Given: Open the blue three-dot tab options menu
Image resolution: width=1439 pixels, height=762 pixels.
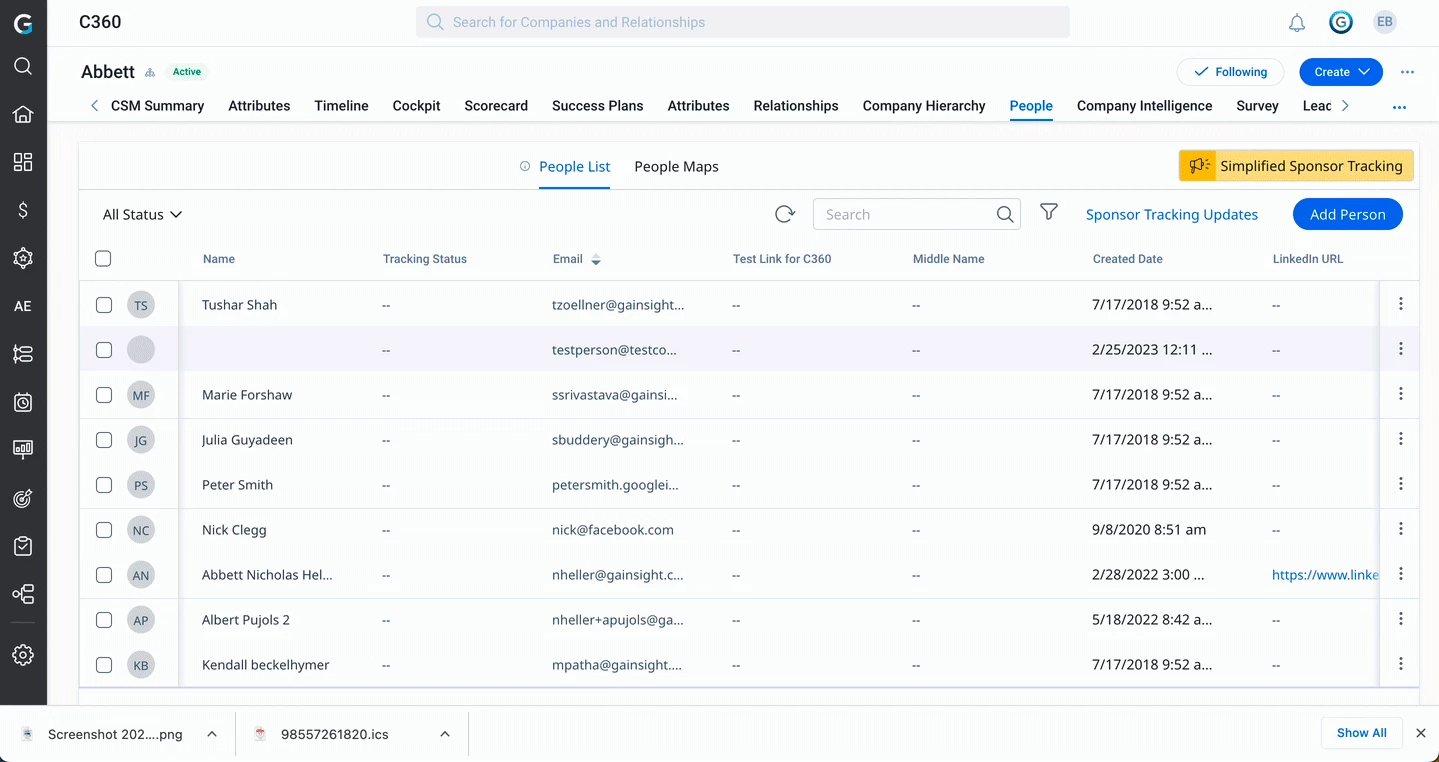Looking at the screenshot, I should pos(1400,107).
